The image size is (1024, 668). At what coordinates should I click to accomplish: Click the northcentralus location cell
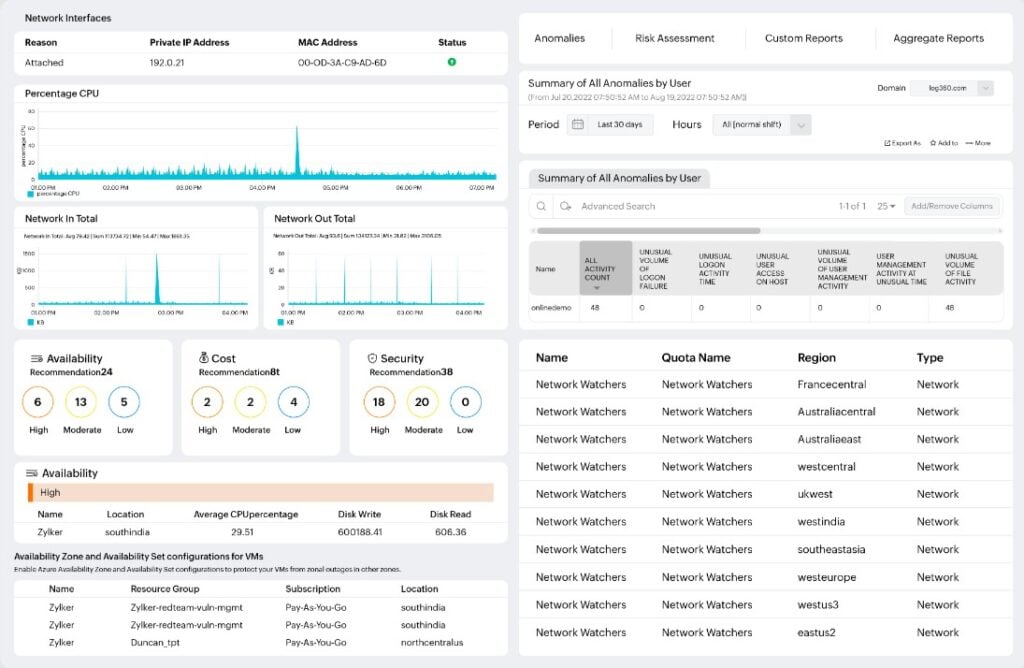(x=432, y=643)
